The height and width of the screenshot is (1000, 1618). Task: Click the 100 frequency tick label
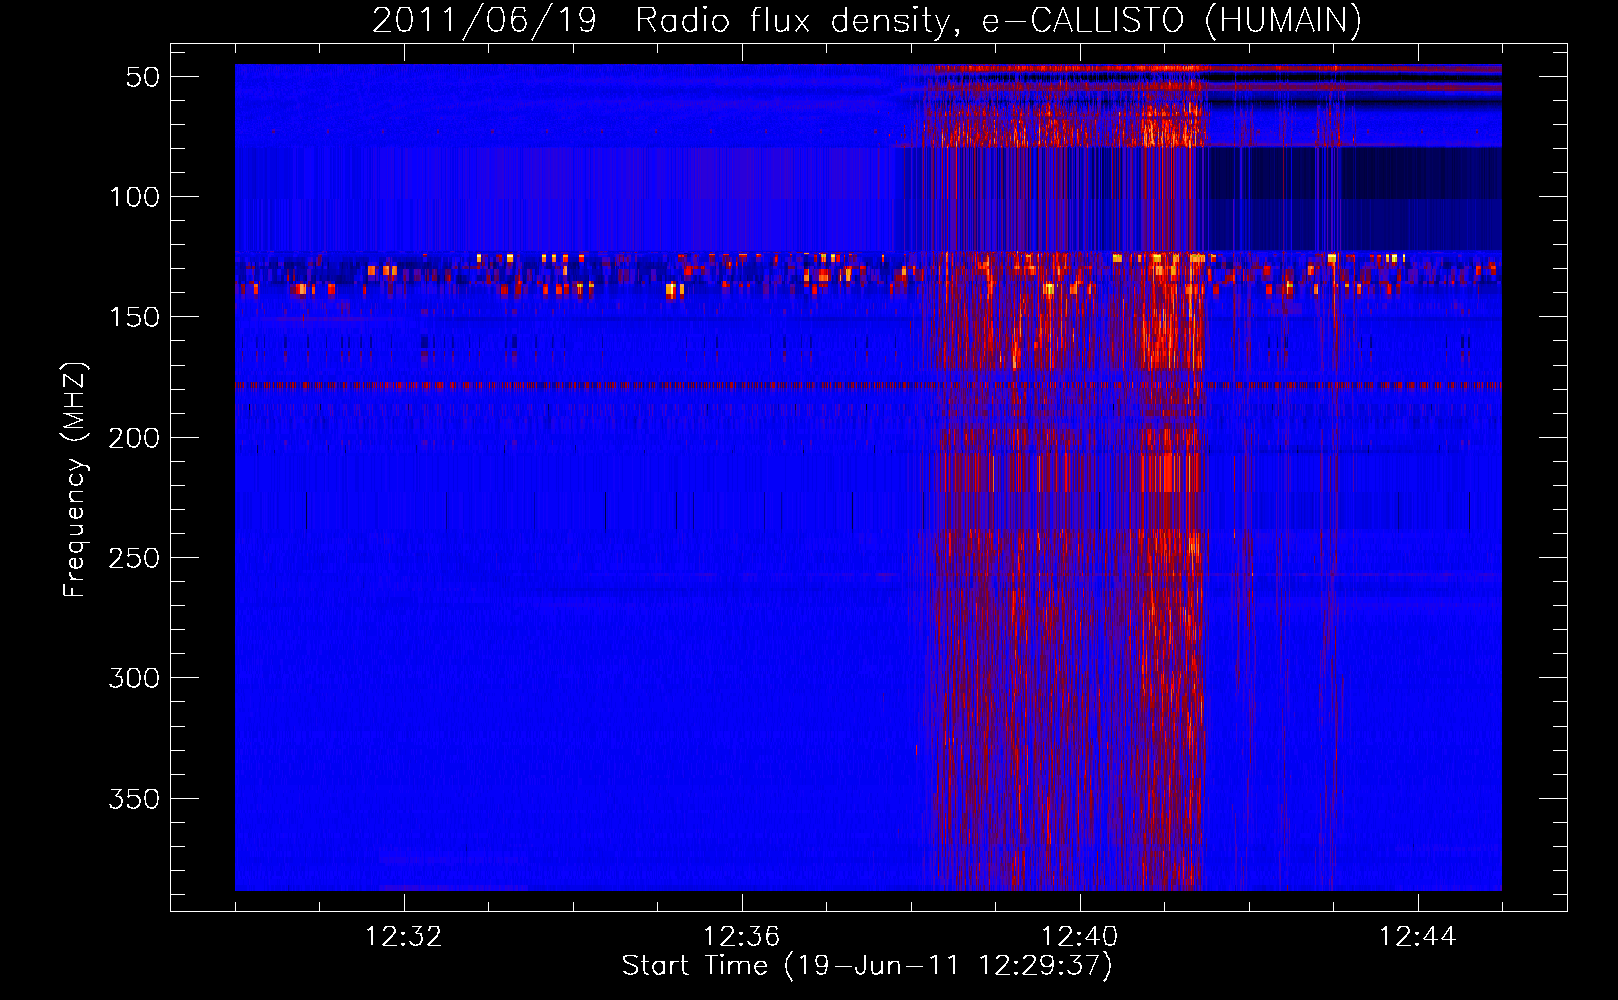(x=134, y=197)
